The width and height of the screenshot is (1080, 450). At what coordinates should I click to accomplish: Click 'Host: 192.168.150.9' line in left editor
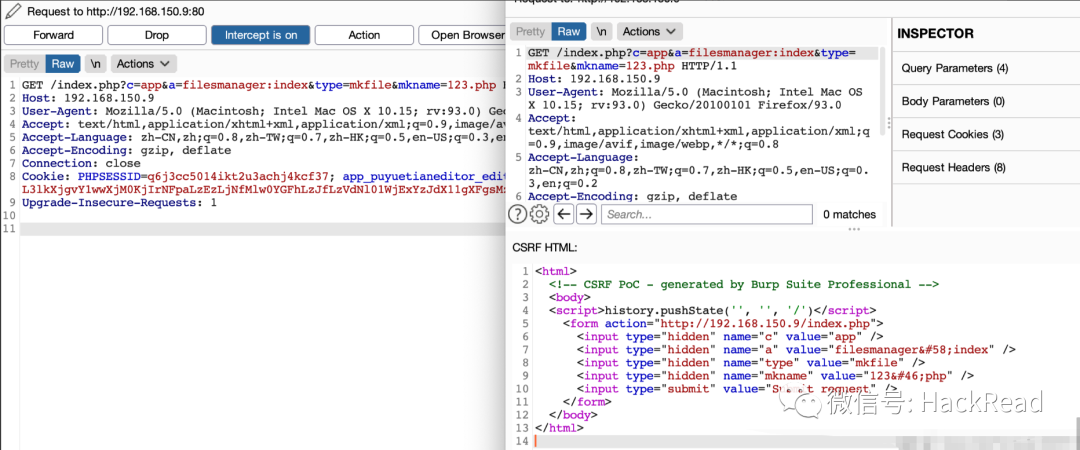click(x=88, y=98)
